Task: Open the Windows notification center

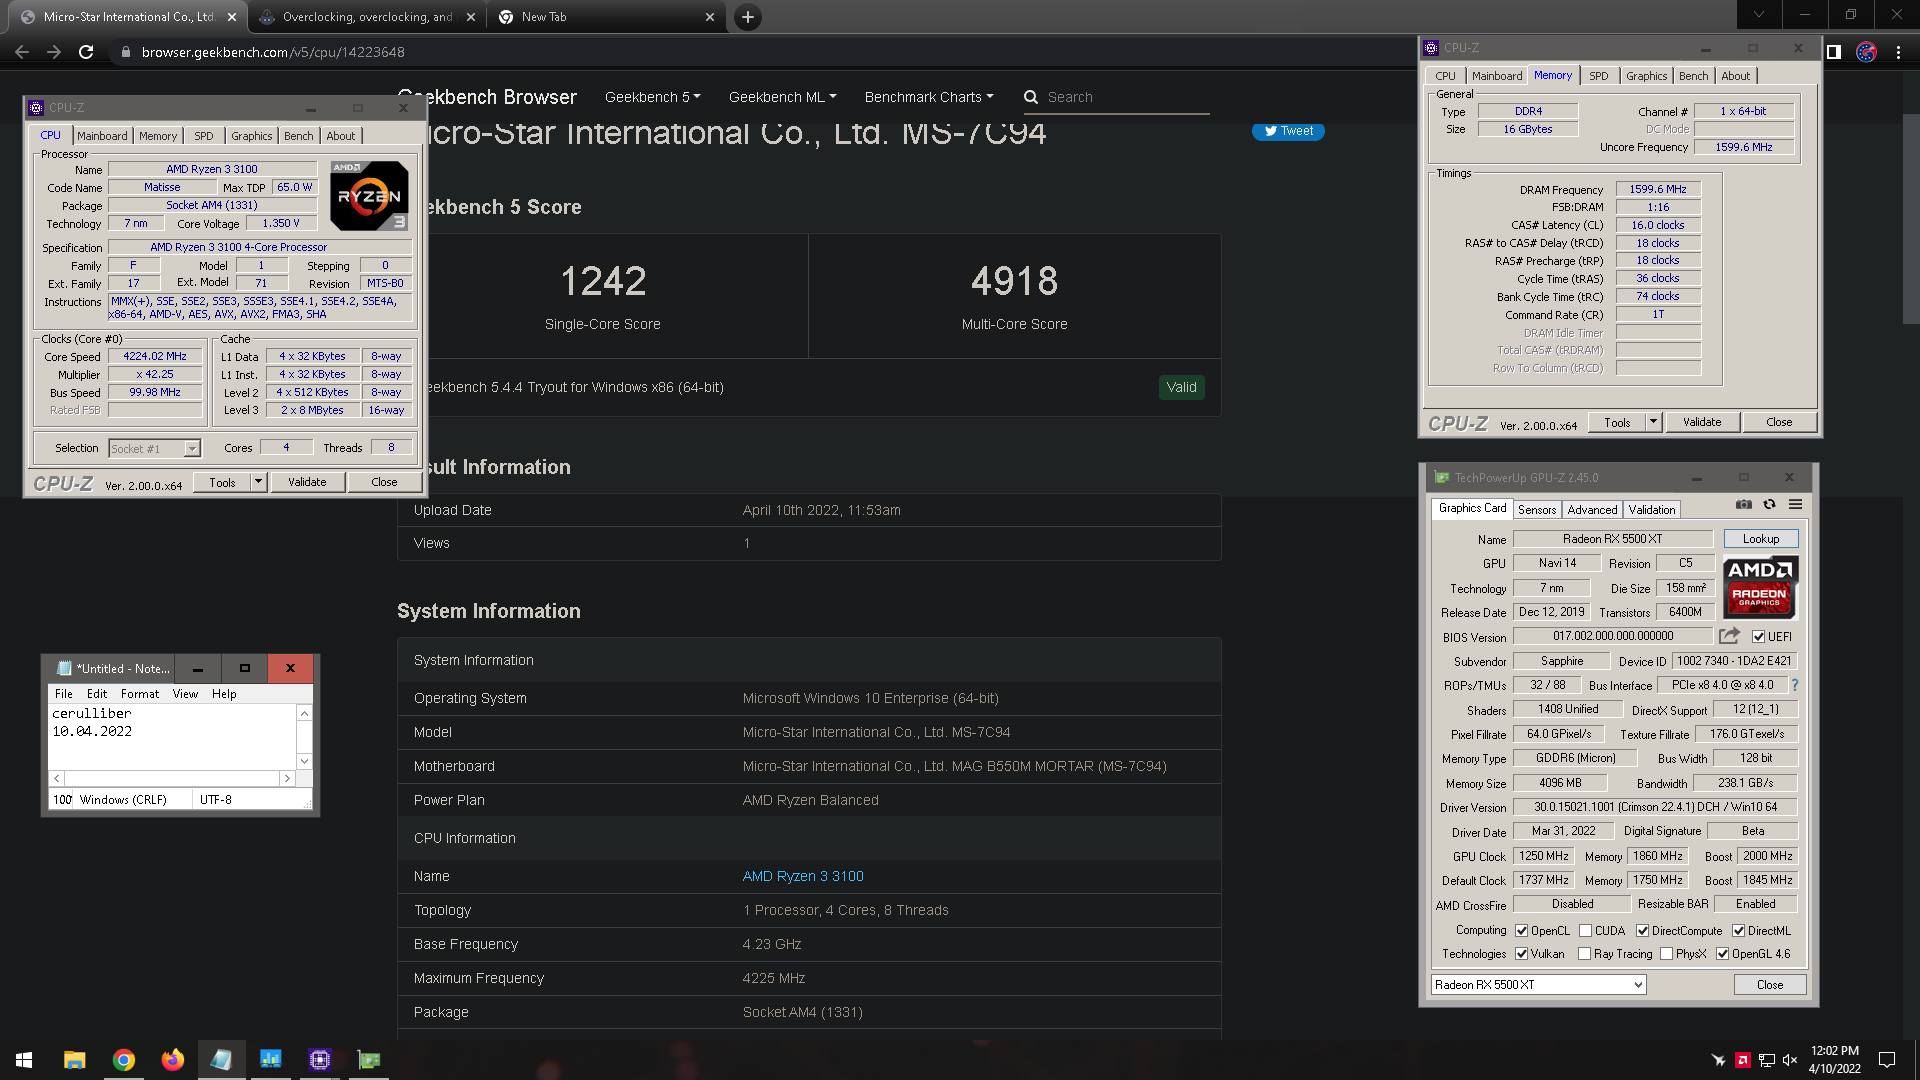Action: 1887,1060
